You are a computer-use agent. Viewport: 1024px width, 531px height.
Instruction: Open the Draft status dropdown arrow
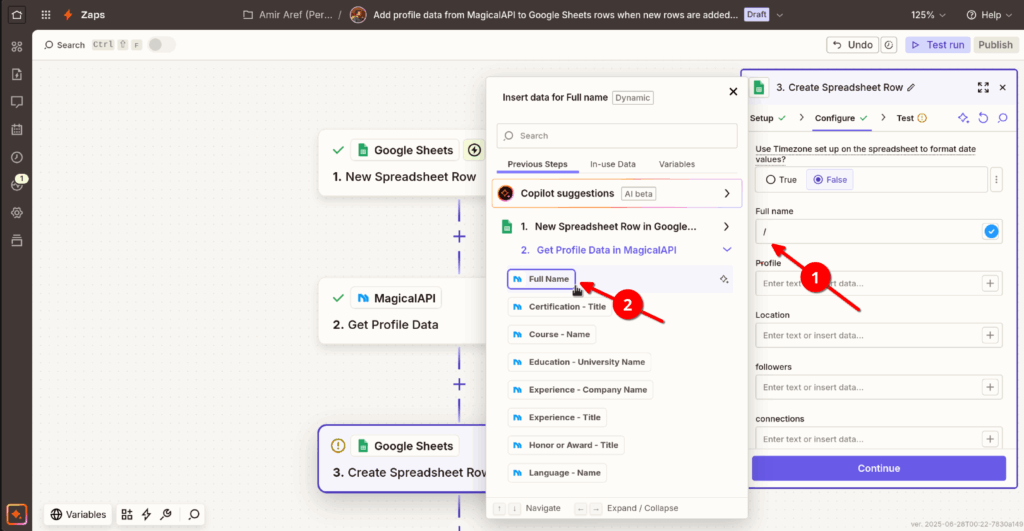click(780, 14)
